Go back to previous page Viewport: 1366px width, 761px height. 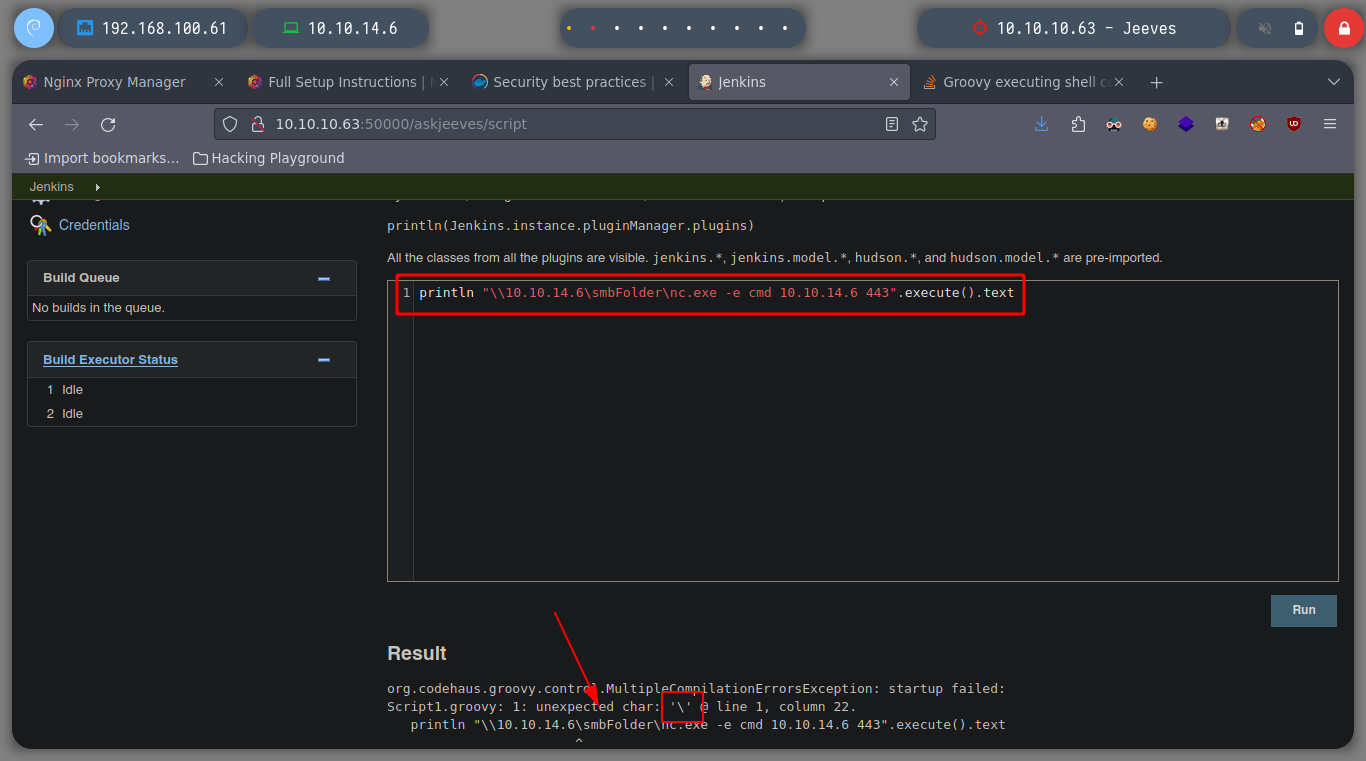point(36,124)
